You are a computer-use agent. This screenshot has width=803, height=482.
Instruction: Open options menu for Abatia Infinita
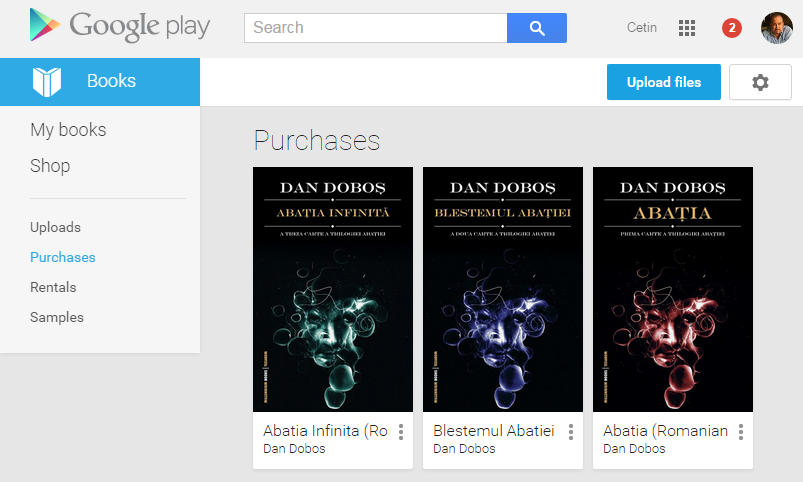click(401, 432)
